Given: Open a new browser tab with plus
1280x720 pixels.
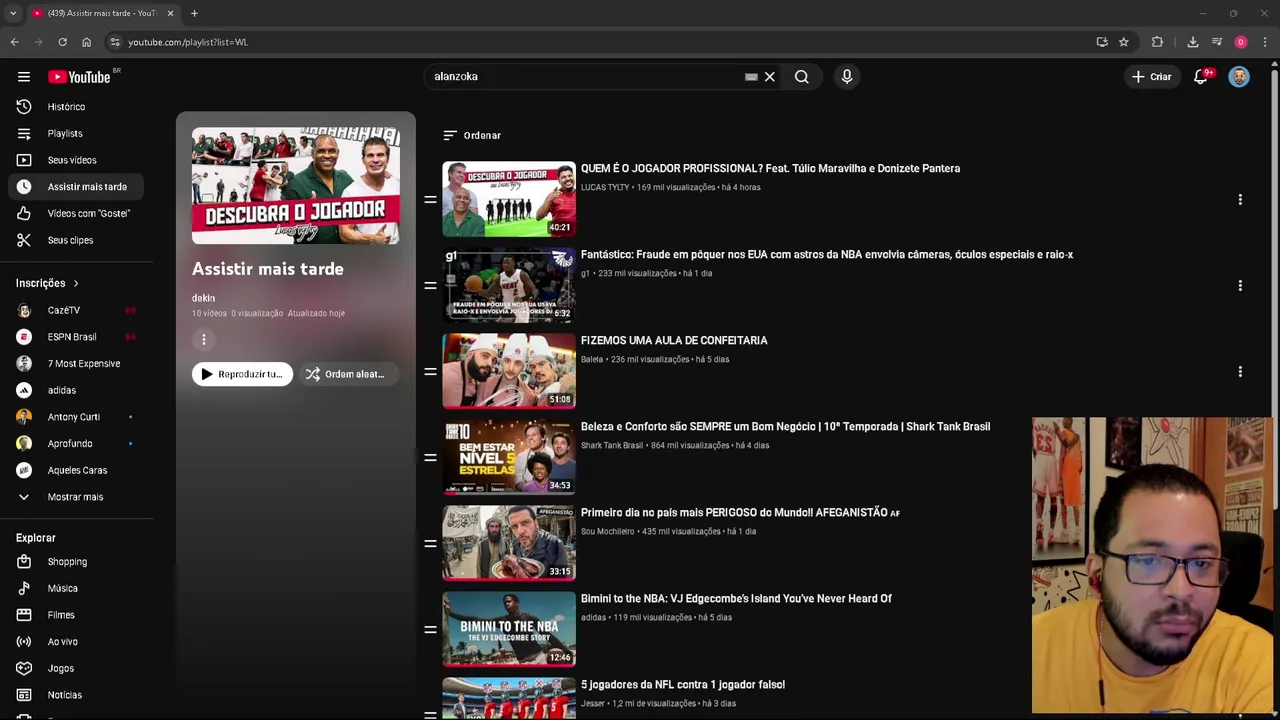Looking at the screenshot, I should click(194, 13).
